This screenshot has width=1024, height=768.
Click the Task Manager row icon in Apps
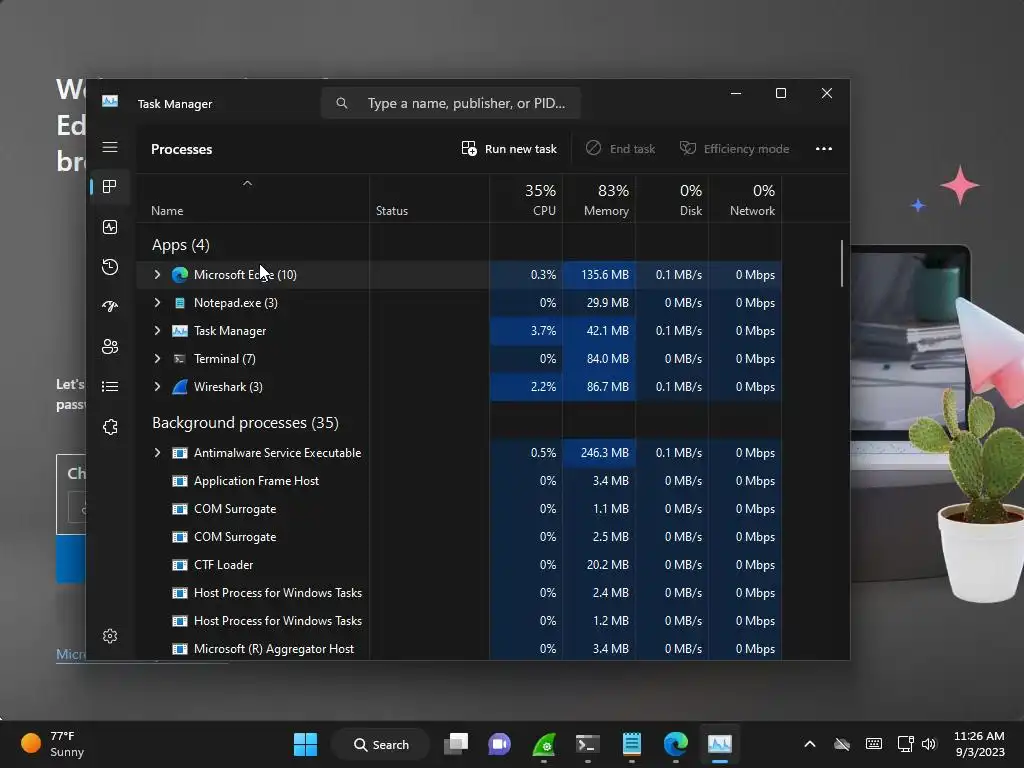click(180, 331)
